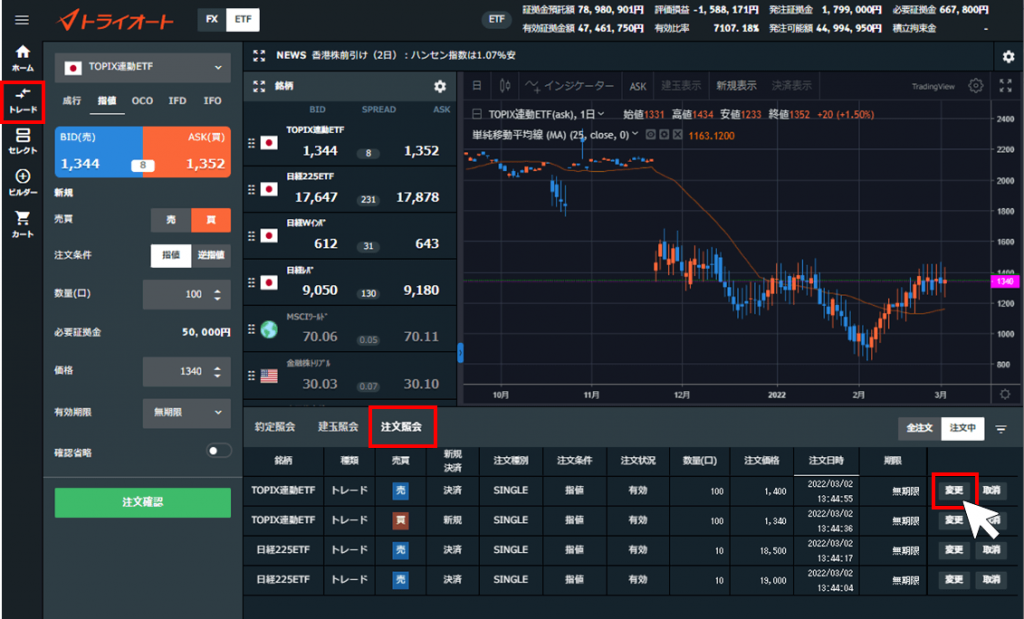The height and width of the screenshot is (619, 1024).
Task: Toggle the 確認省略 switch
Action: [x=219, y=451]
